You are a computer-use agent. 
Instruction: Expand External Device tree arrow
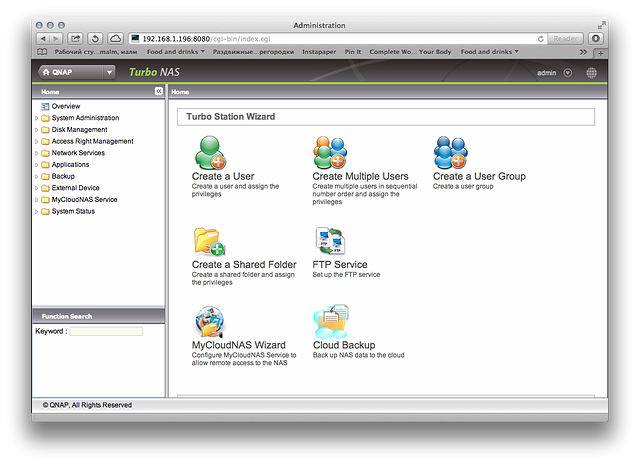[x=36, y=188]
